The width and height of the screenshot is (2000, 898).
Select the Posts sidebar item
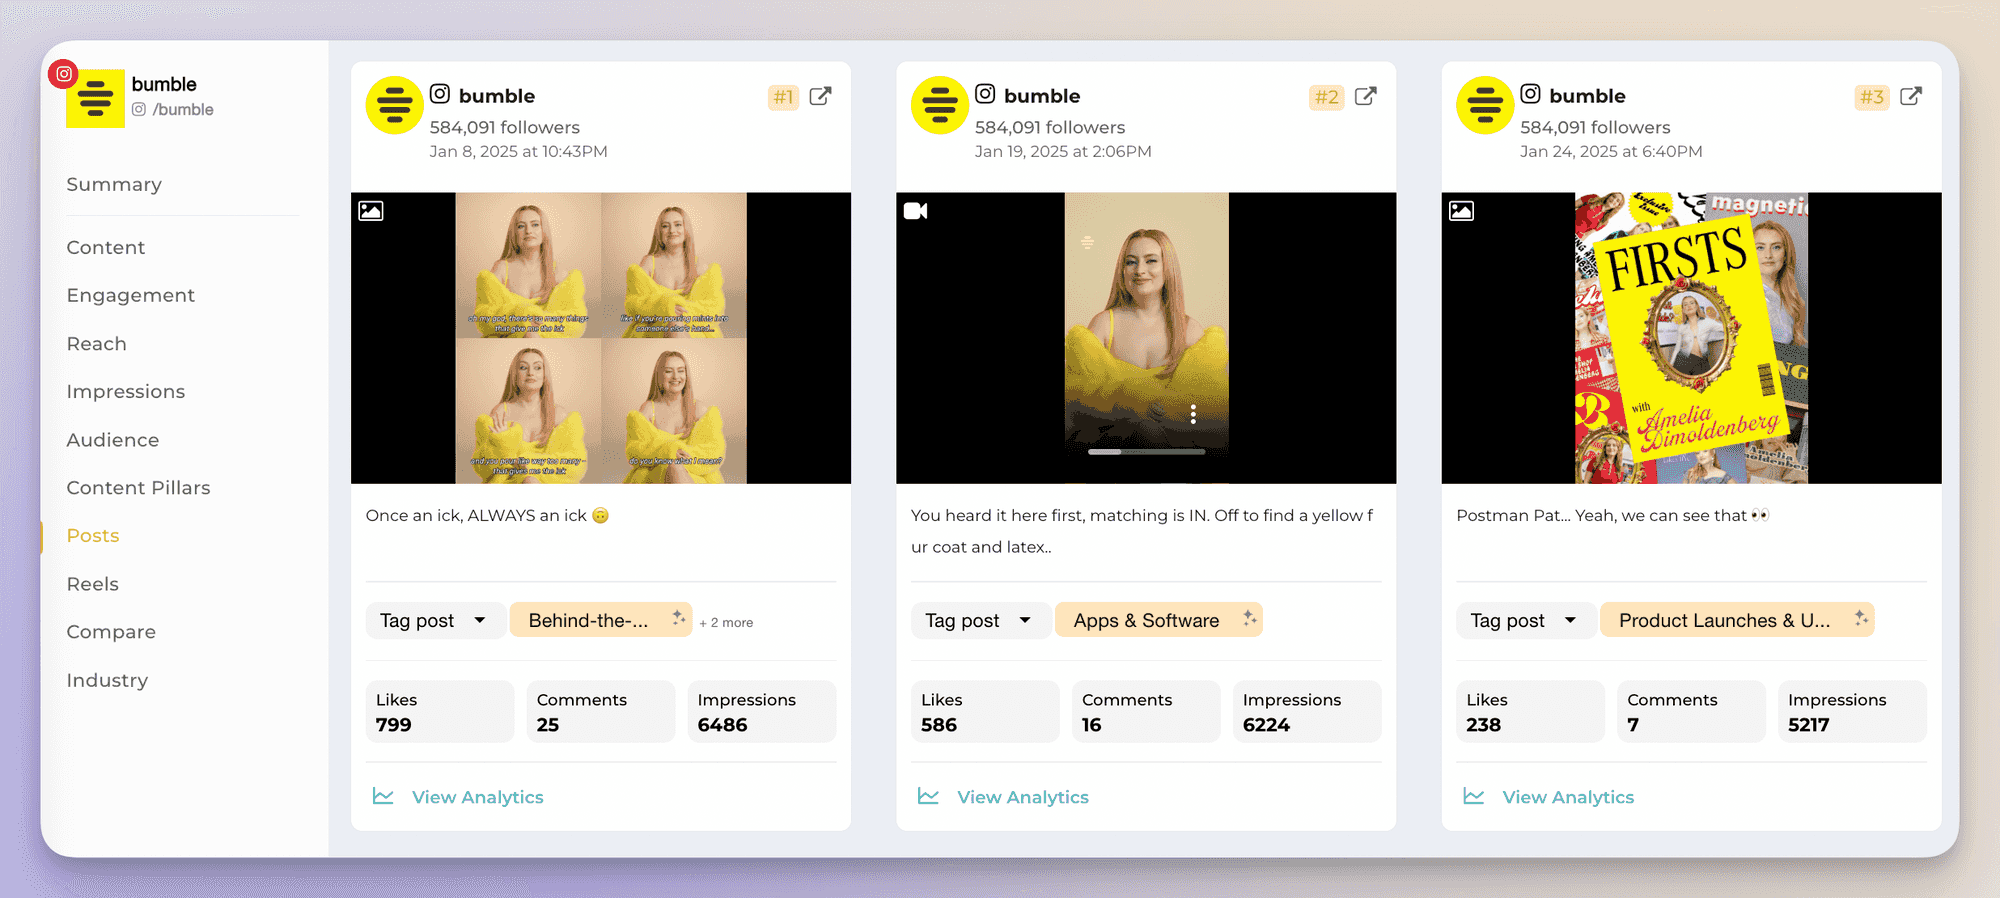click(93, 535)
